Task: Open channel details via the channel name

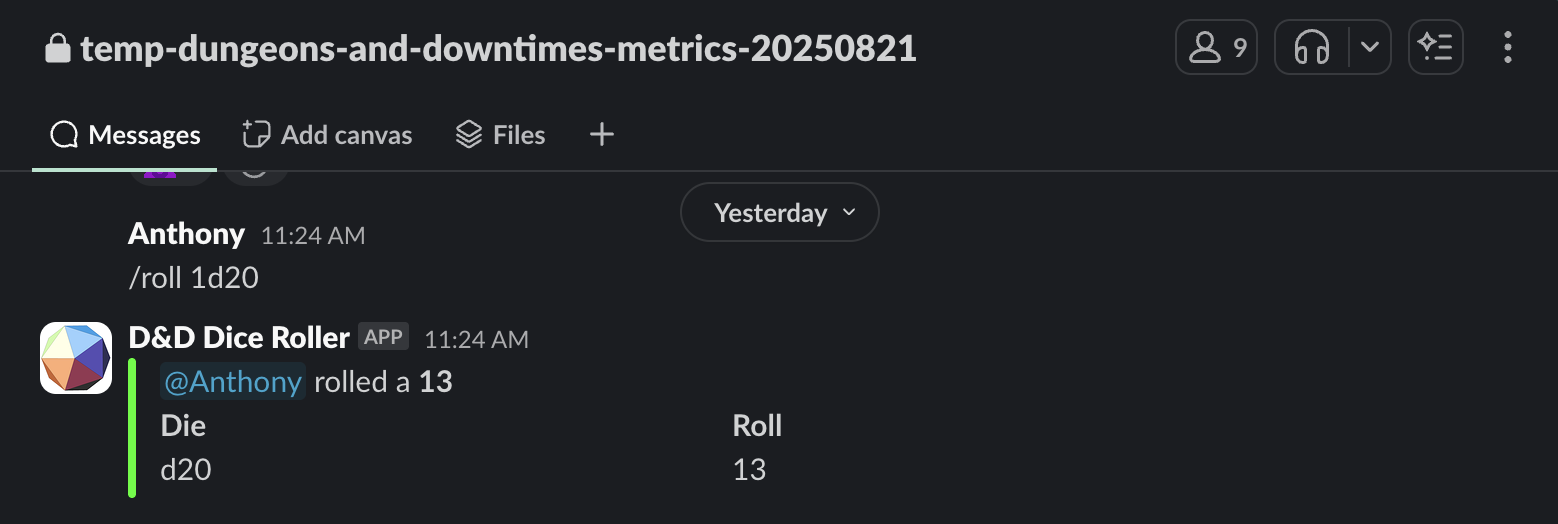Action: (x=498, y=48)
